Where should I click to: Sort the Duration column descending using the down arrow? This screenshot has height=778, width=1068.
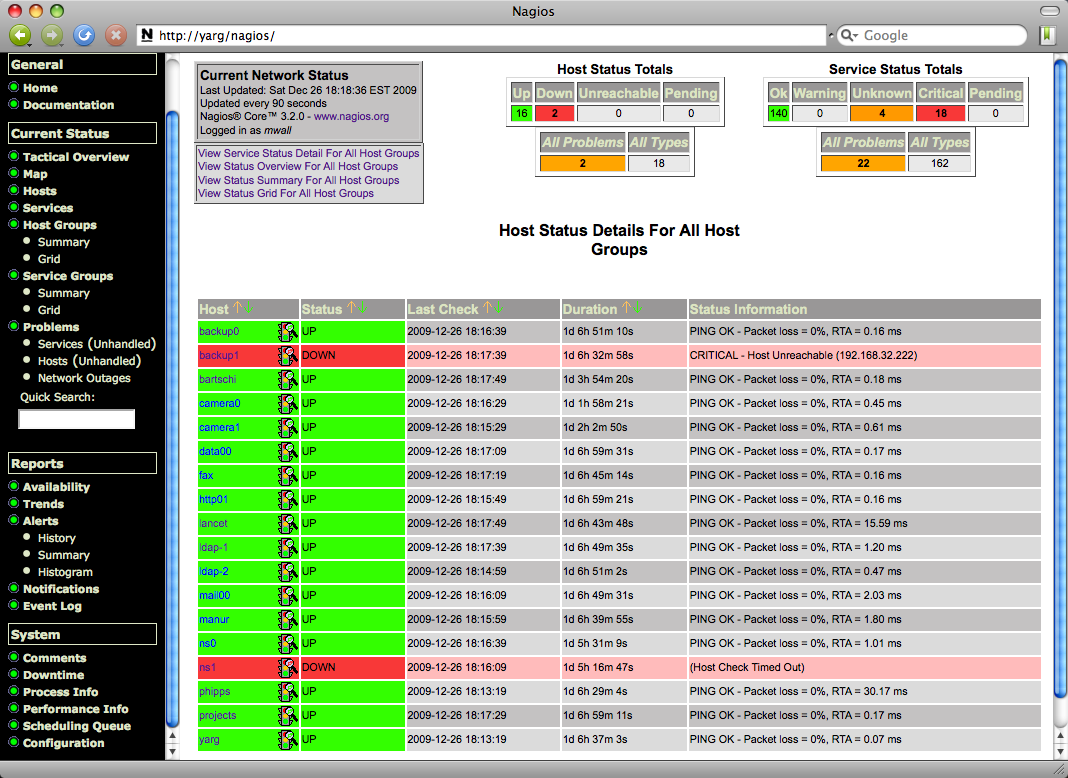click(637, 309)
